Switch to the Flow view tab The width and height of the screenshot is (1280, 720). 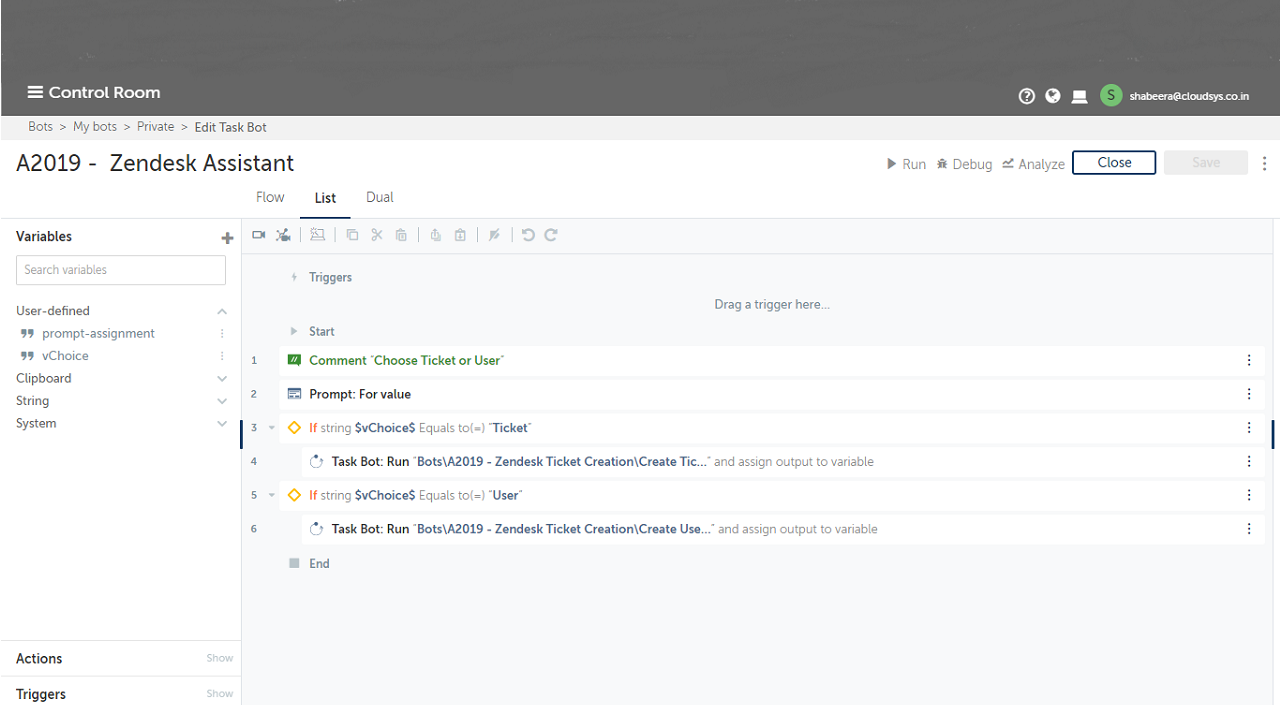coord(270,197)
